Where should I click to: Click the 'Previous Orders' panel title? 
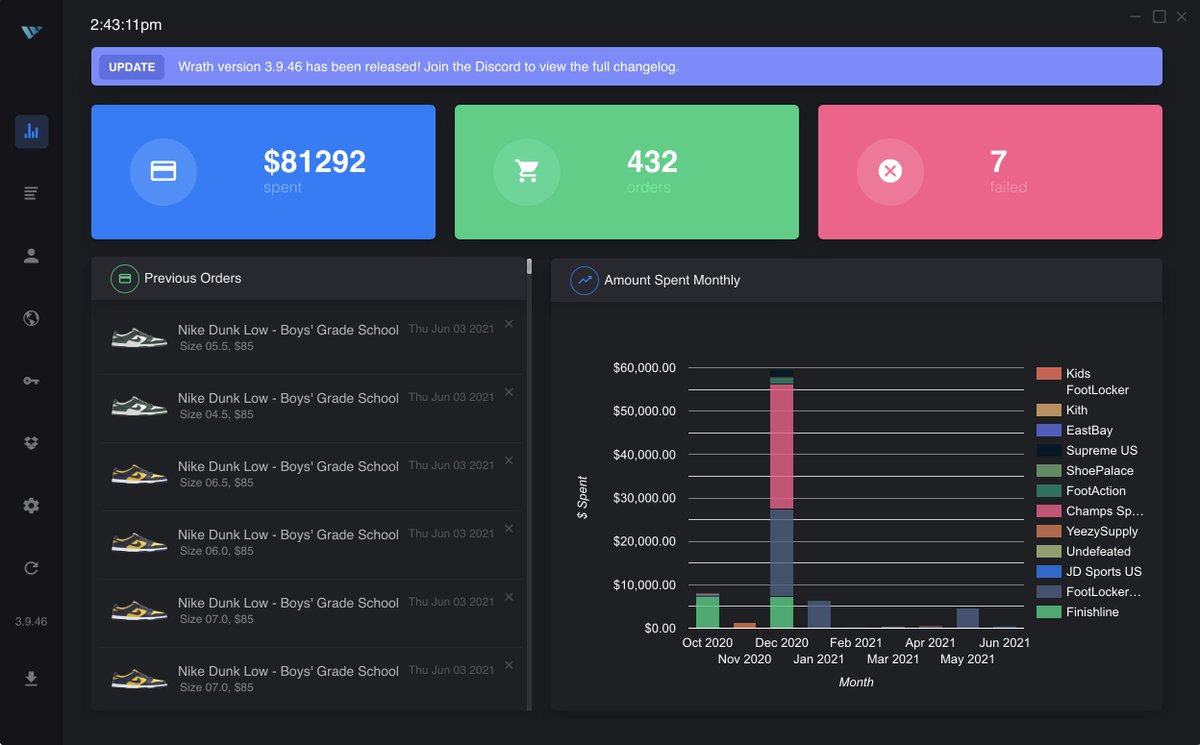tap(193, 278)
